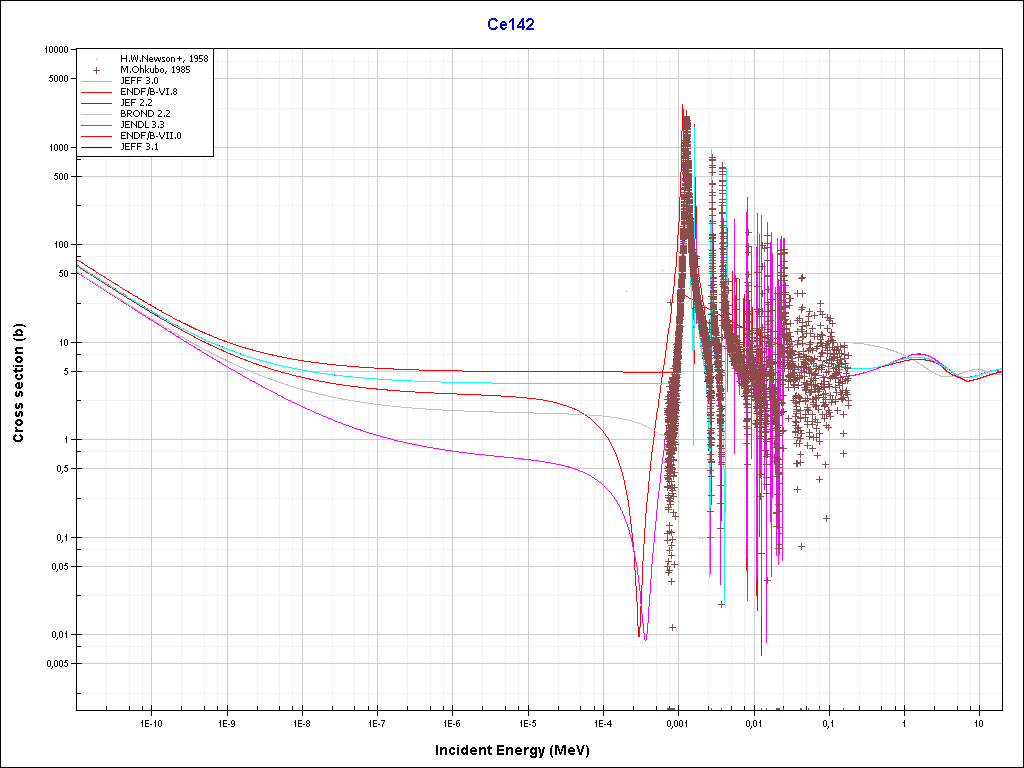Select the ENDF/B-VII.0 legend label
This screenshot has height=768, width=1024.
(150, 136)
